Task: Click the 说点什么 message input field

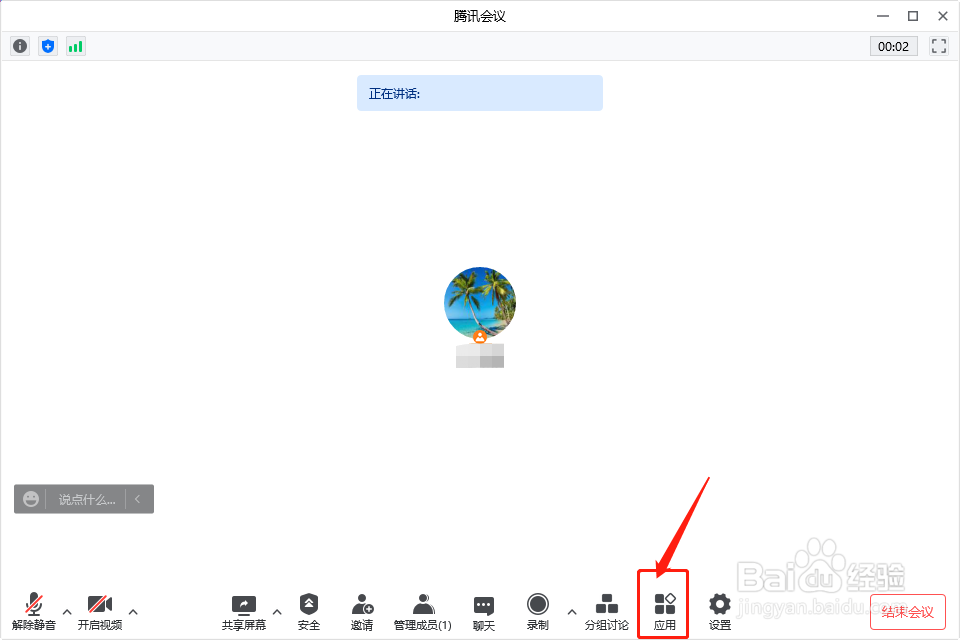Action: click(86, 499)
